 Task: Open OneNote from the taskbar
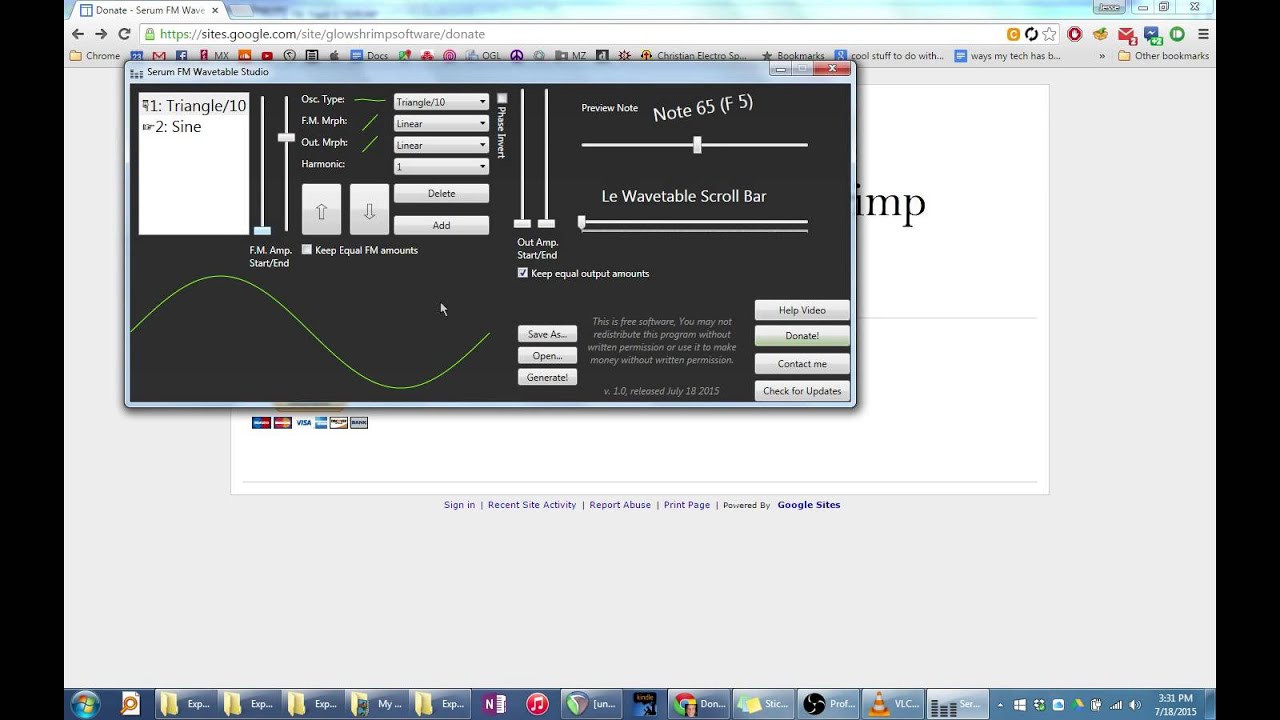[494, 704]
